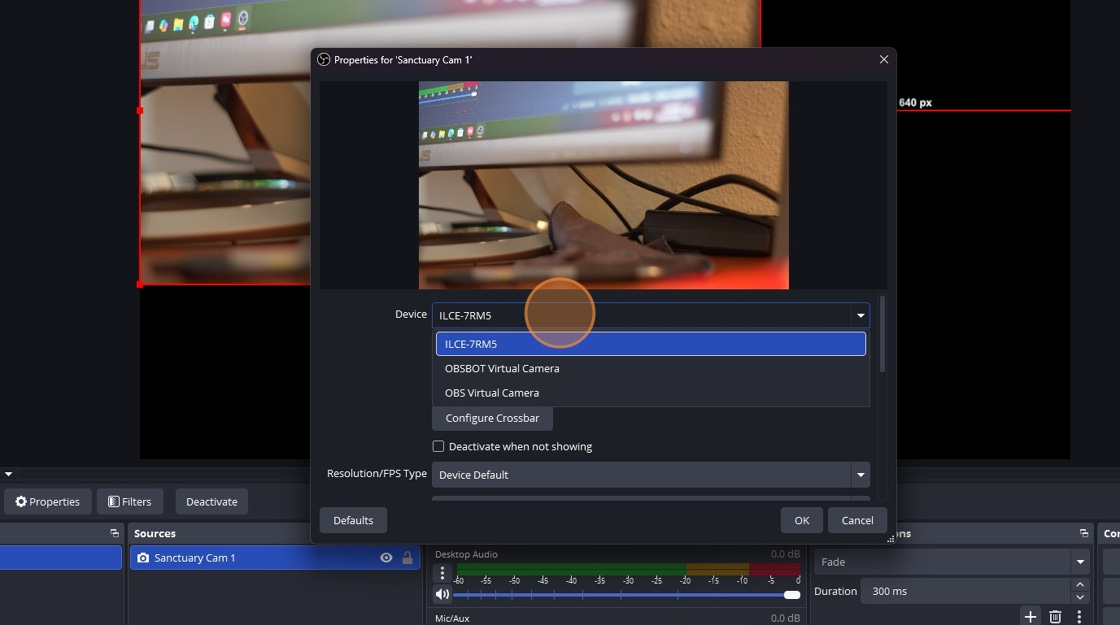Click the selected scene row in Scenes list
The height and width of the screenshot is (625, 1120).
click(61, 558)
